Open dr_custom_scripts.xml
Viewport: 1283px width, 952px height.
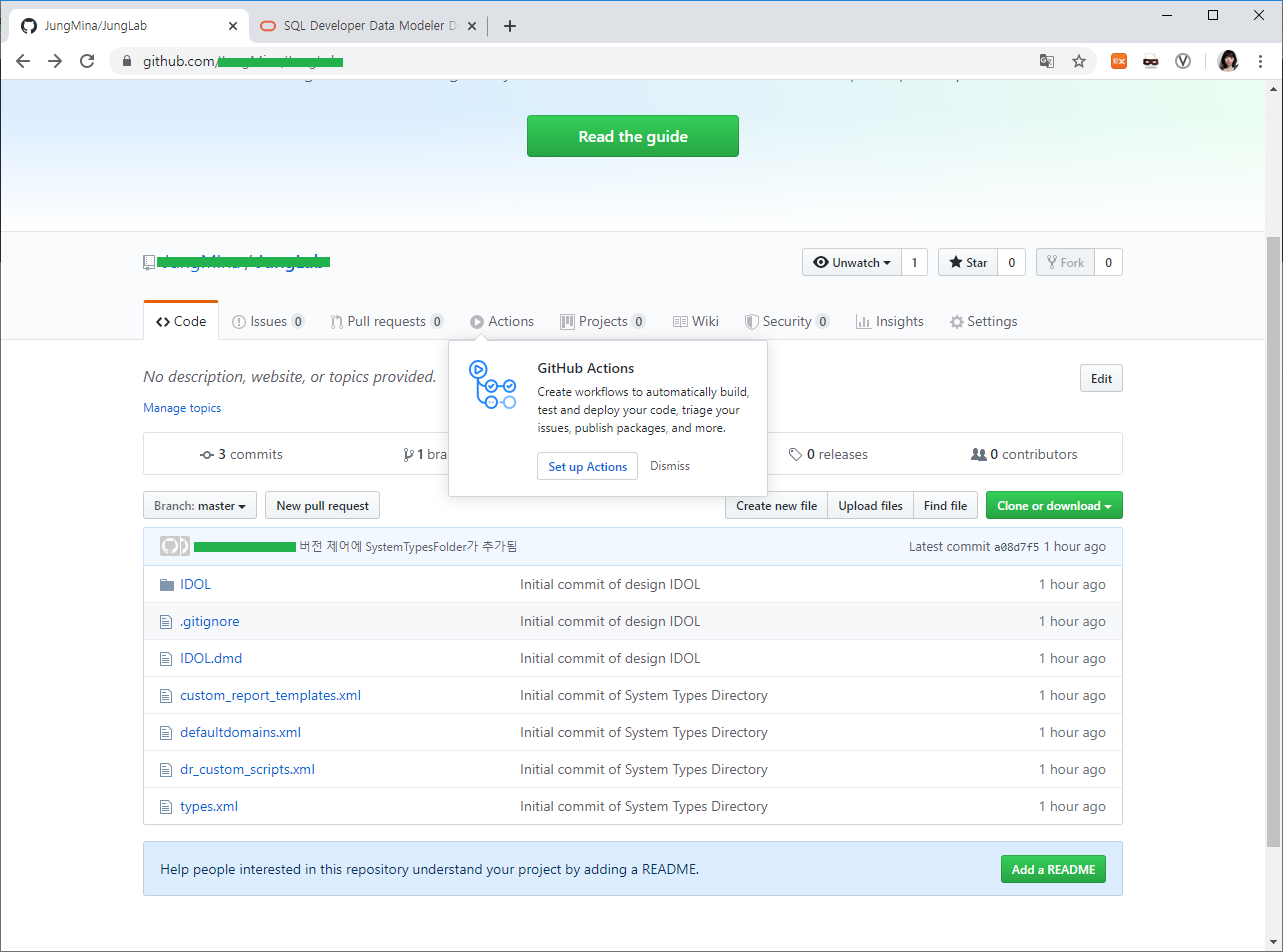coord(247,769)
